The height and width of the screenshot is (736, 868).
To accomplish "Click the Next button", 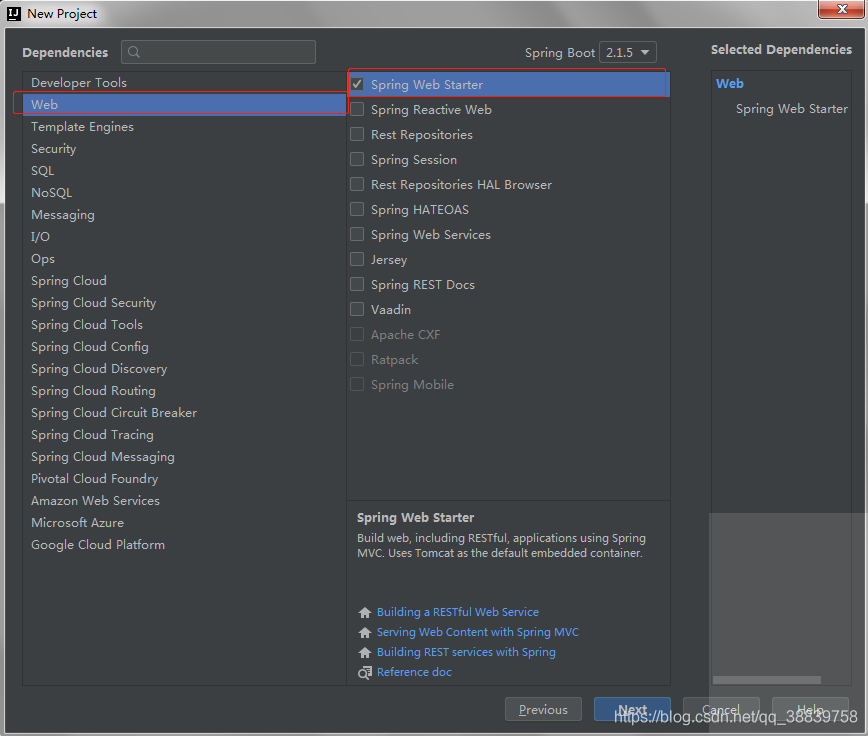I will click(x=632, y=709).
